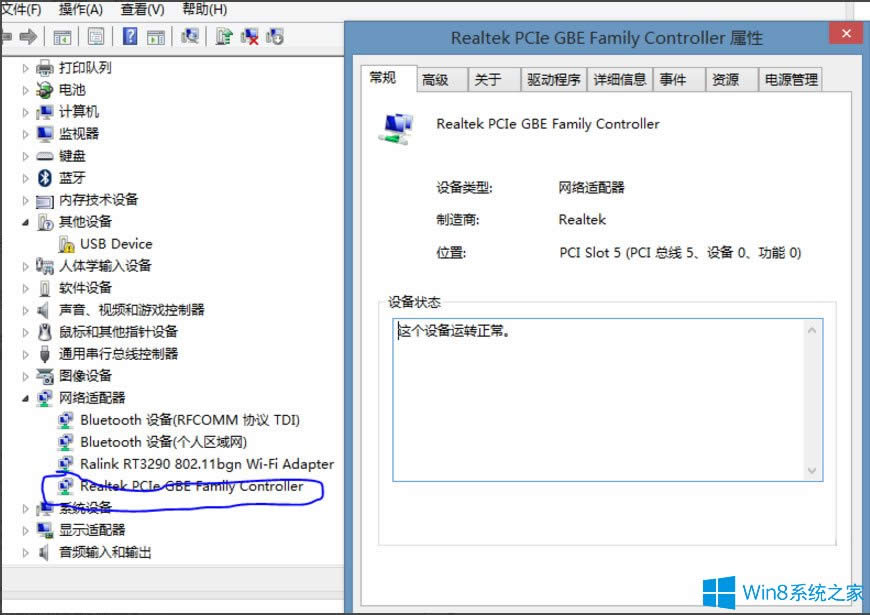This screenshot has height=615, width=870.
Task: Click the Forward navigation arrow icon
Action: point(29,37)
